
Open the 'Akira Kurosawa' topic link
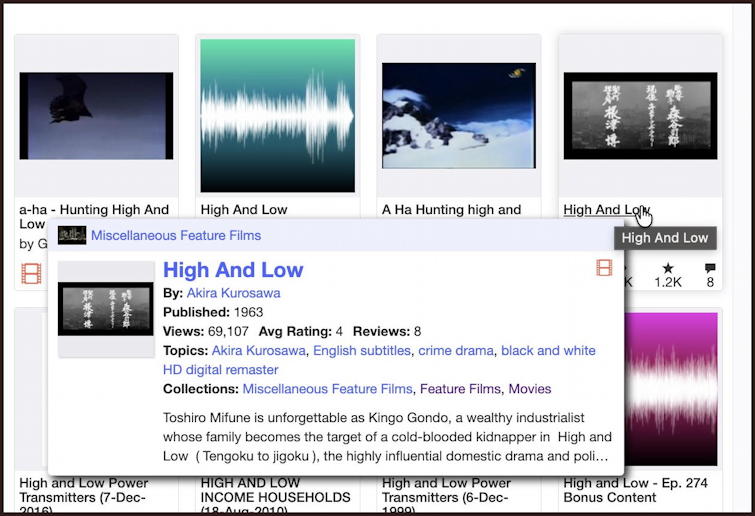(x=259, y=350)
